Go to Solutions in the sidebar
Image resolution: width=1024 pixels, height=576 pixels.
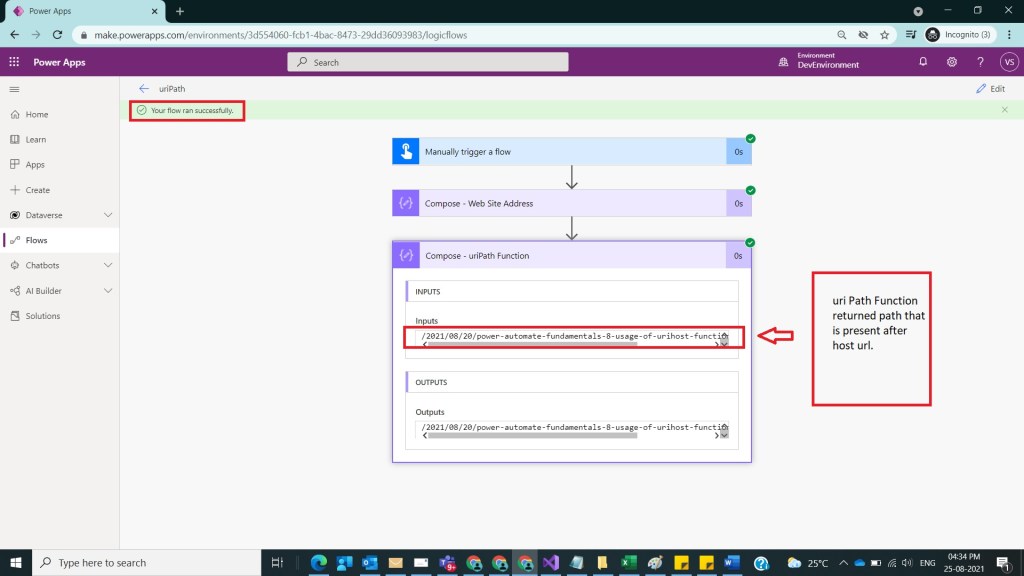tap(42, 316)
